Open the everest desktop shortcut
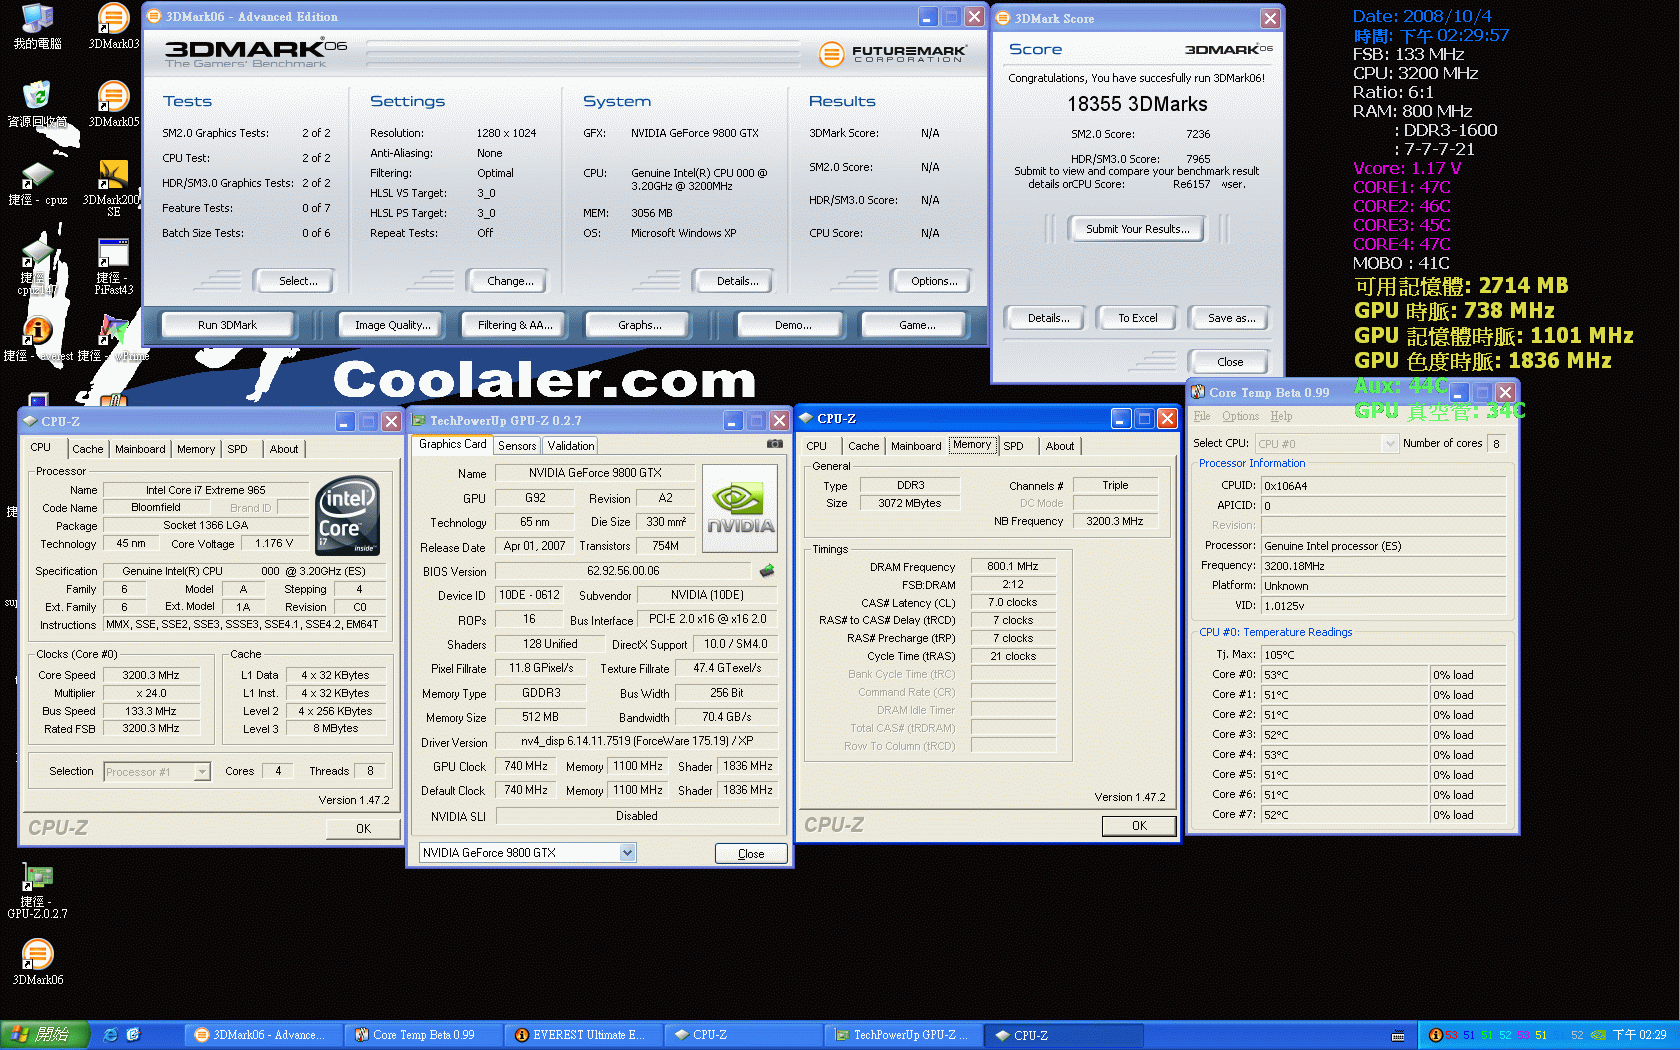The width and height of the screenshot is (1680, 1050). (37, 338)
